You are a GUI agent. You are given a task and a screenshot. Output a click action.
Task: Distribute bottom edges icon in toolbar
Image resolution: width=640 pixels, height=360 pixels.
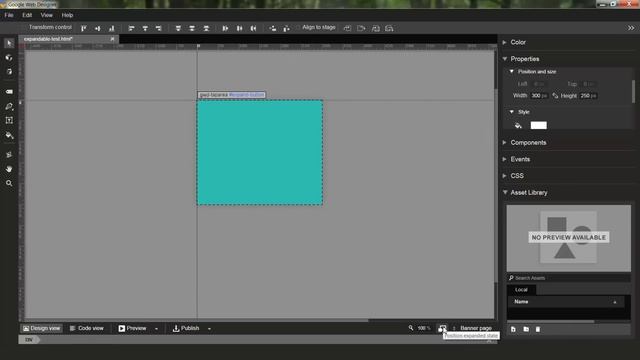click(x=206, y=28)
